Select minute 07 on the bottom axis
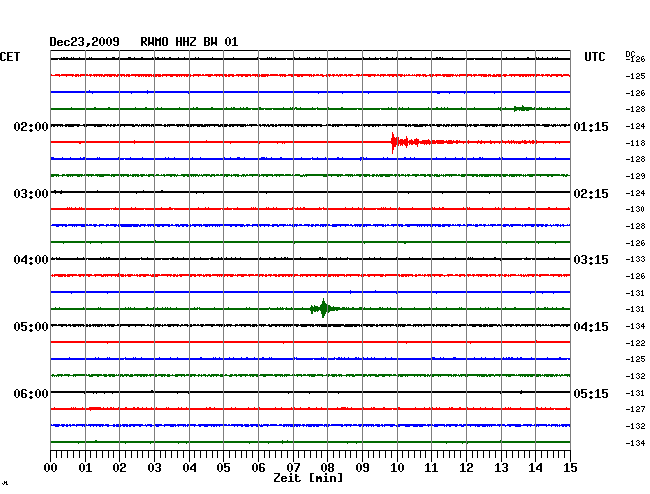The width and height of the screenshot is (650, 494). coord(293,468)
